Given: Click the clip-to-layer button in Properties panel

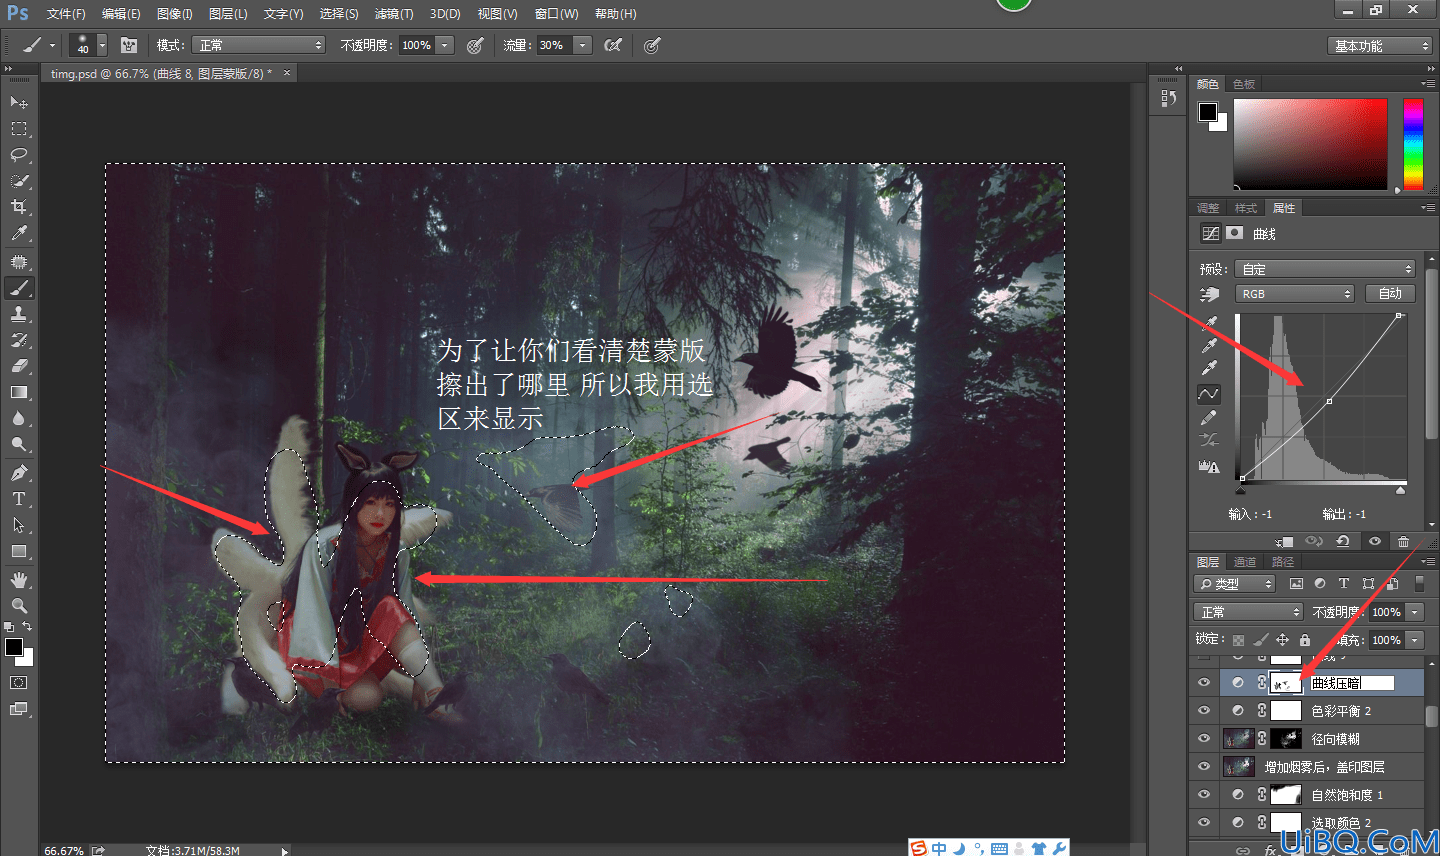Looking at the screenshot, I should pos(1285,541).
